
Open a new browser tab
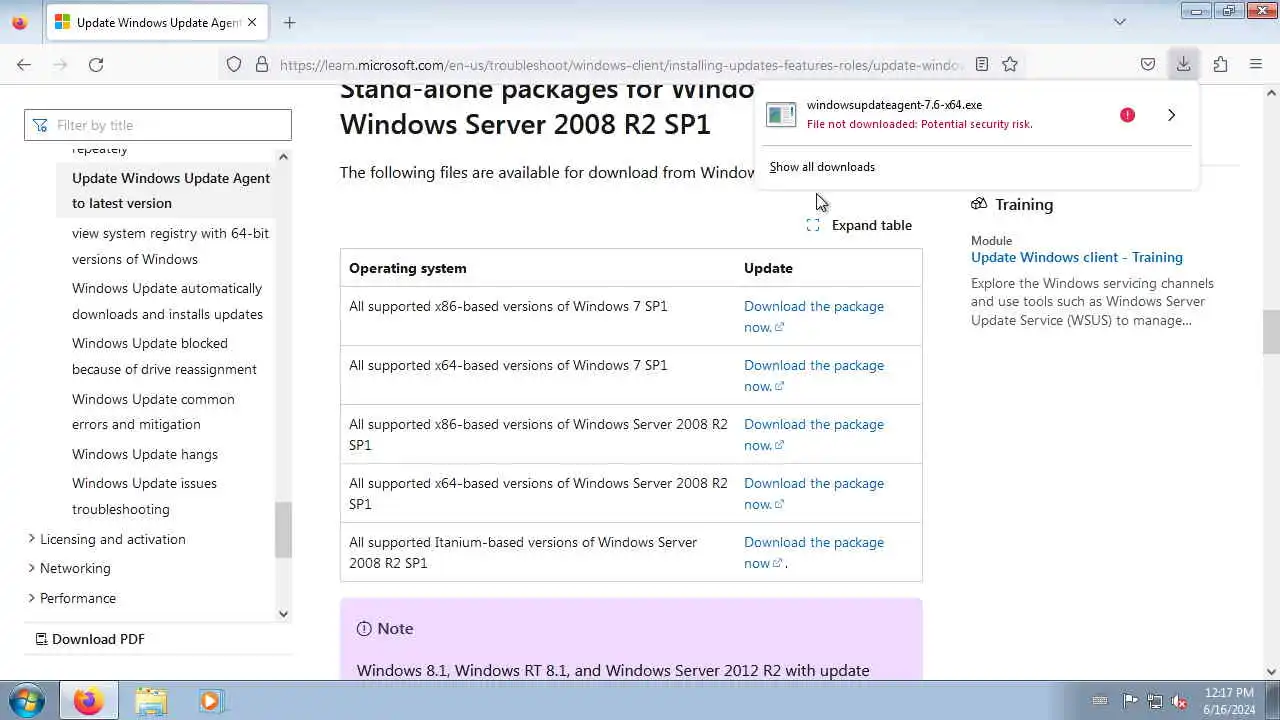coord(289,22)
